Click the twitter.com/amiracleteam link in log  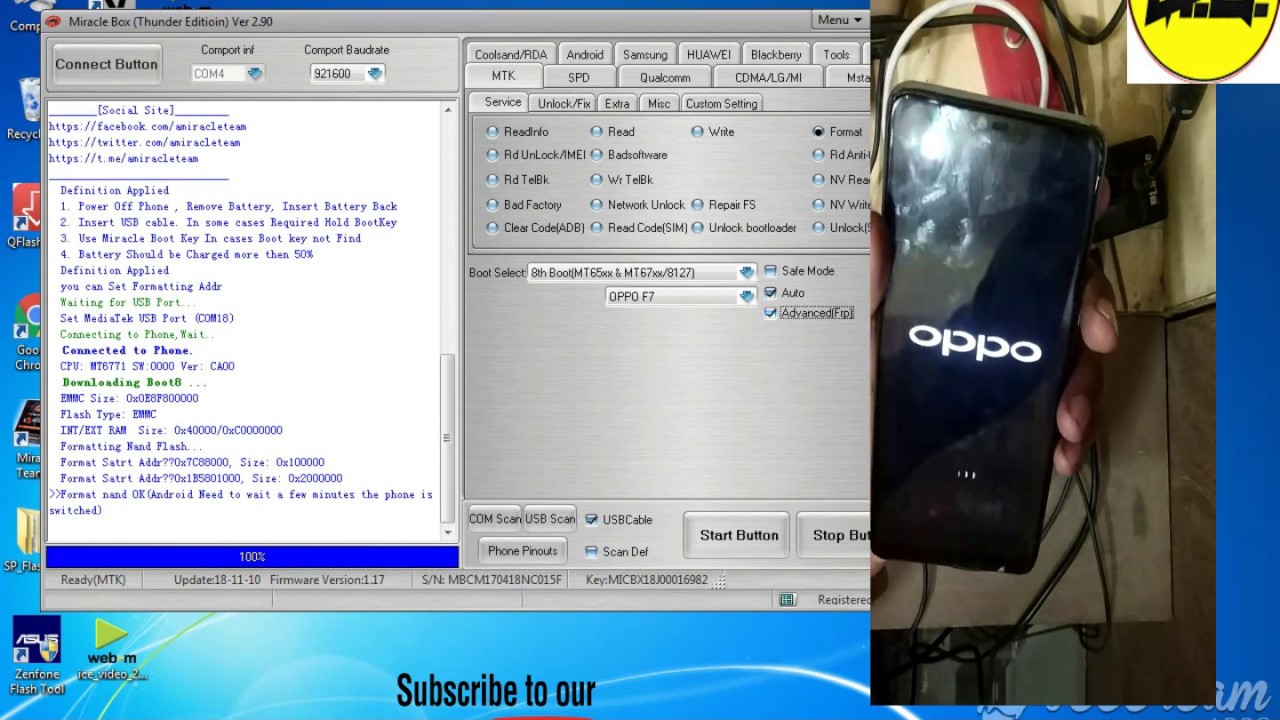[x=144, y=143]
